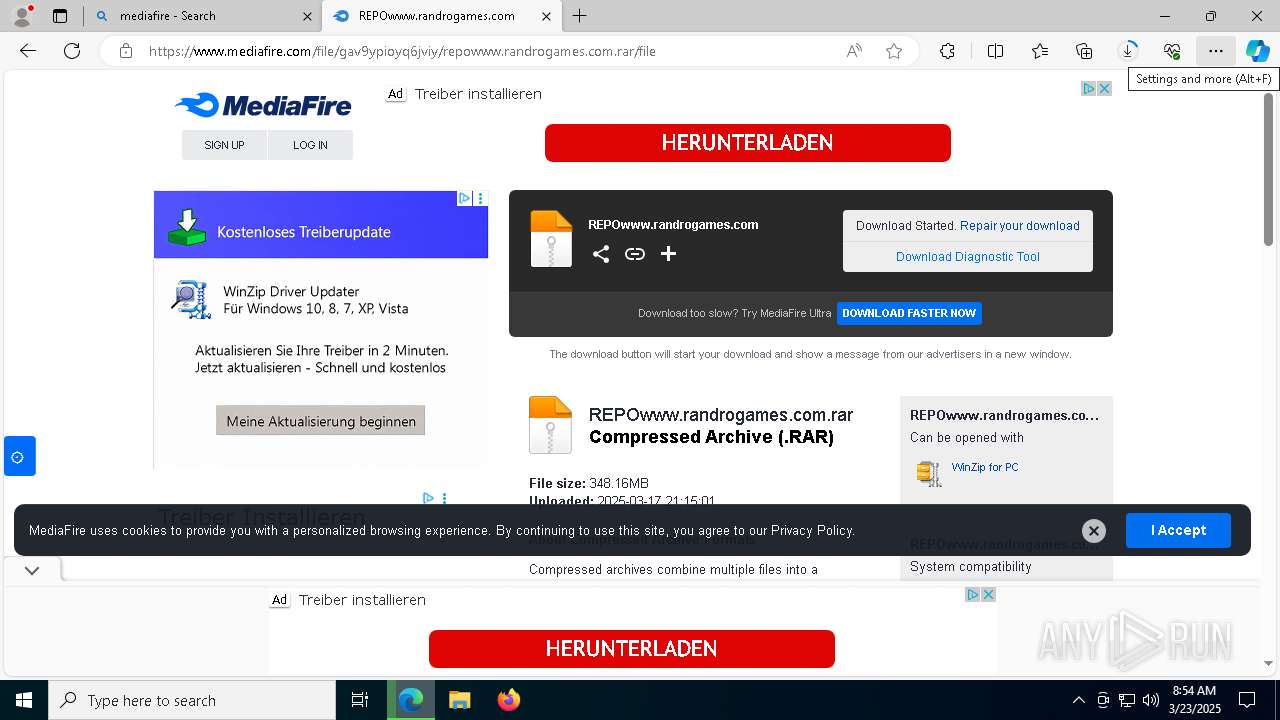This screenshot has width=1280, height=720.
Task: Open WinZip for PC link
Action: pyautogui.click(x=985, y=467)
